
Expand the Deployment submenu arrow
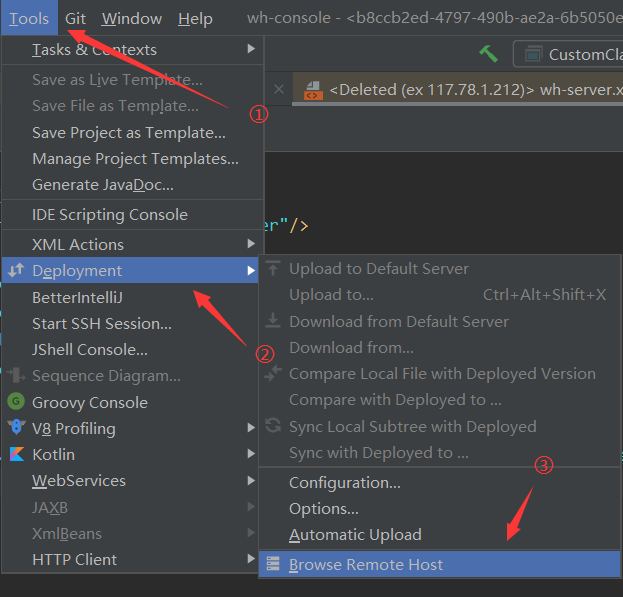251,270
